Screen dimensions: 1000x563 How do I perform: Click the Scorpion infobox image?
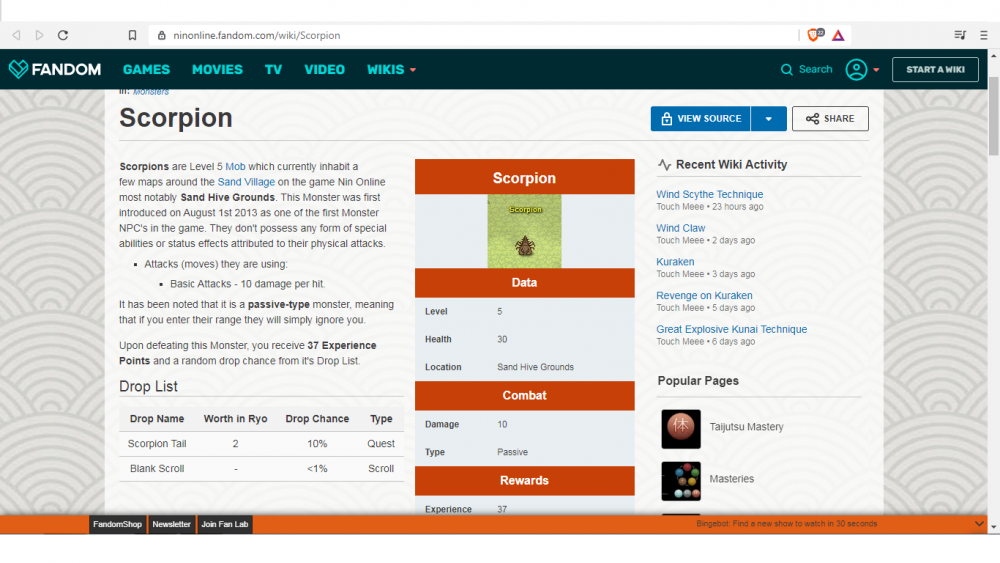click(x=524, y=231)
